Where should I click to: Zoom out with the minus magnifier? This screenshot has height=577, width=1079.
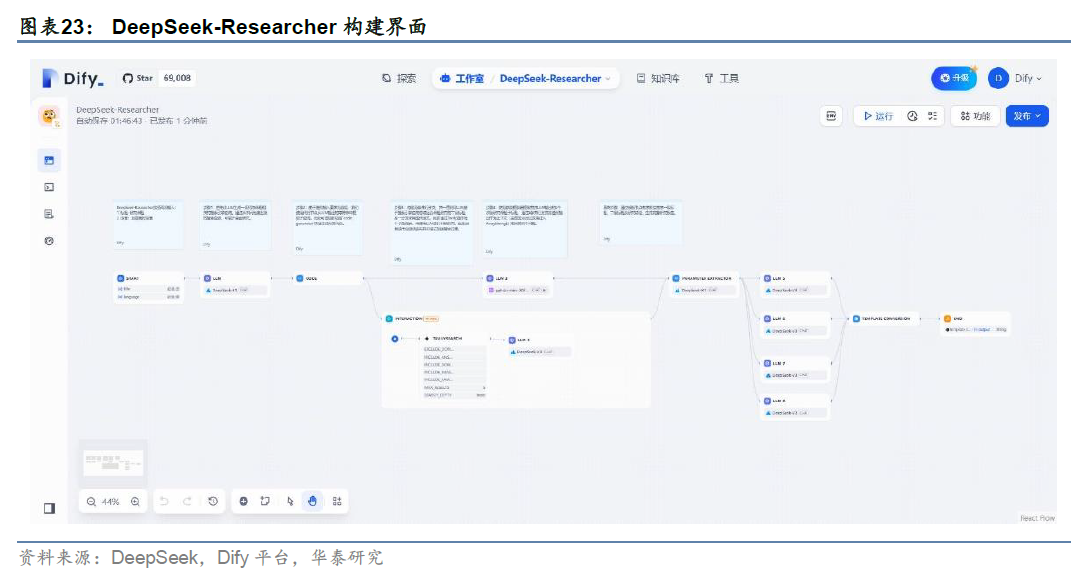(x=91, y=502)
